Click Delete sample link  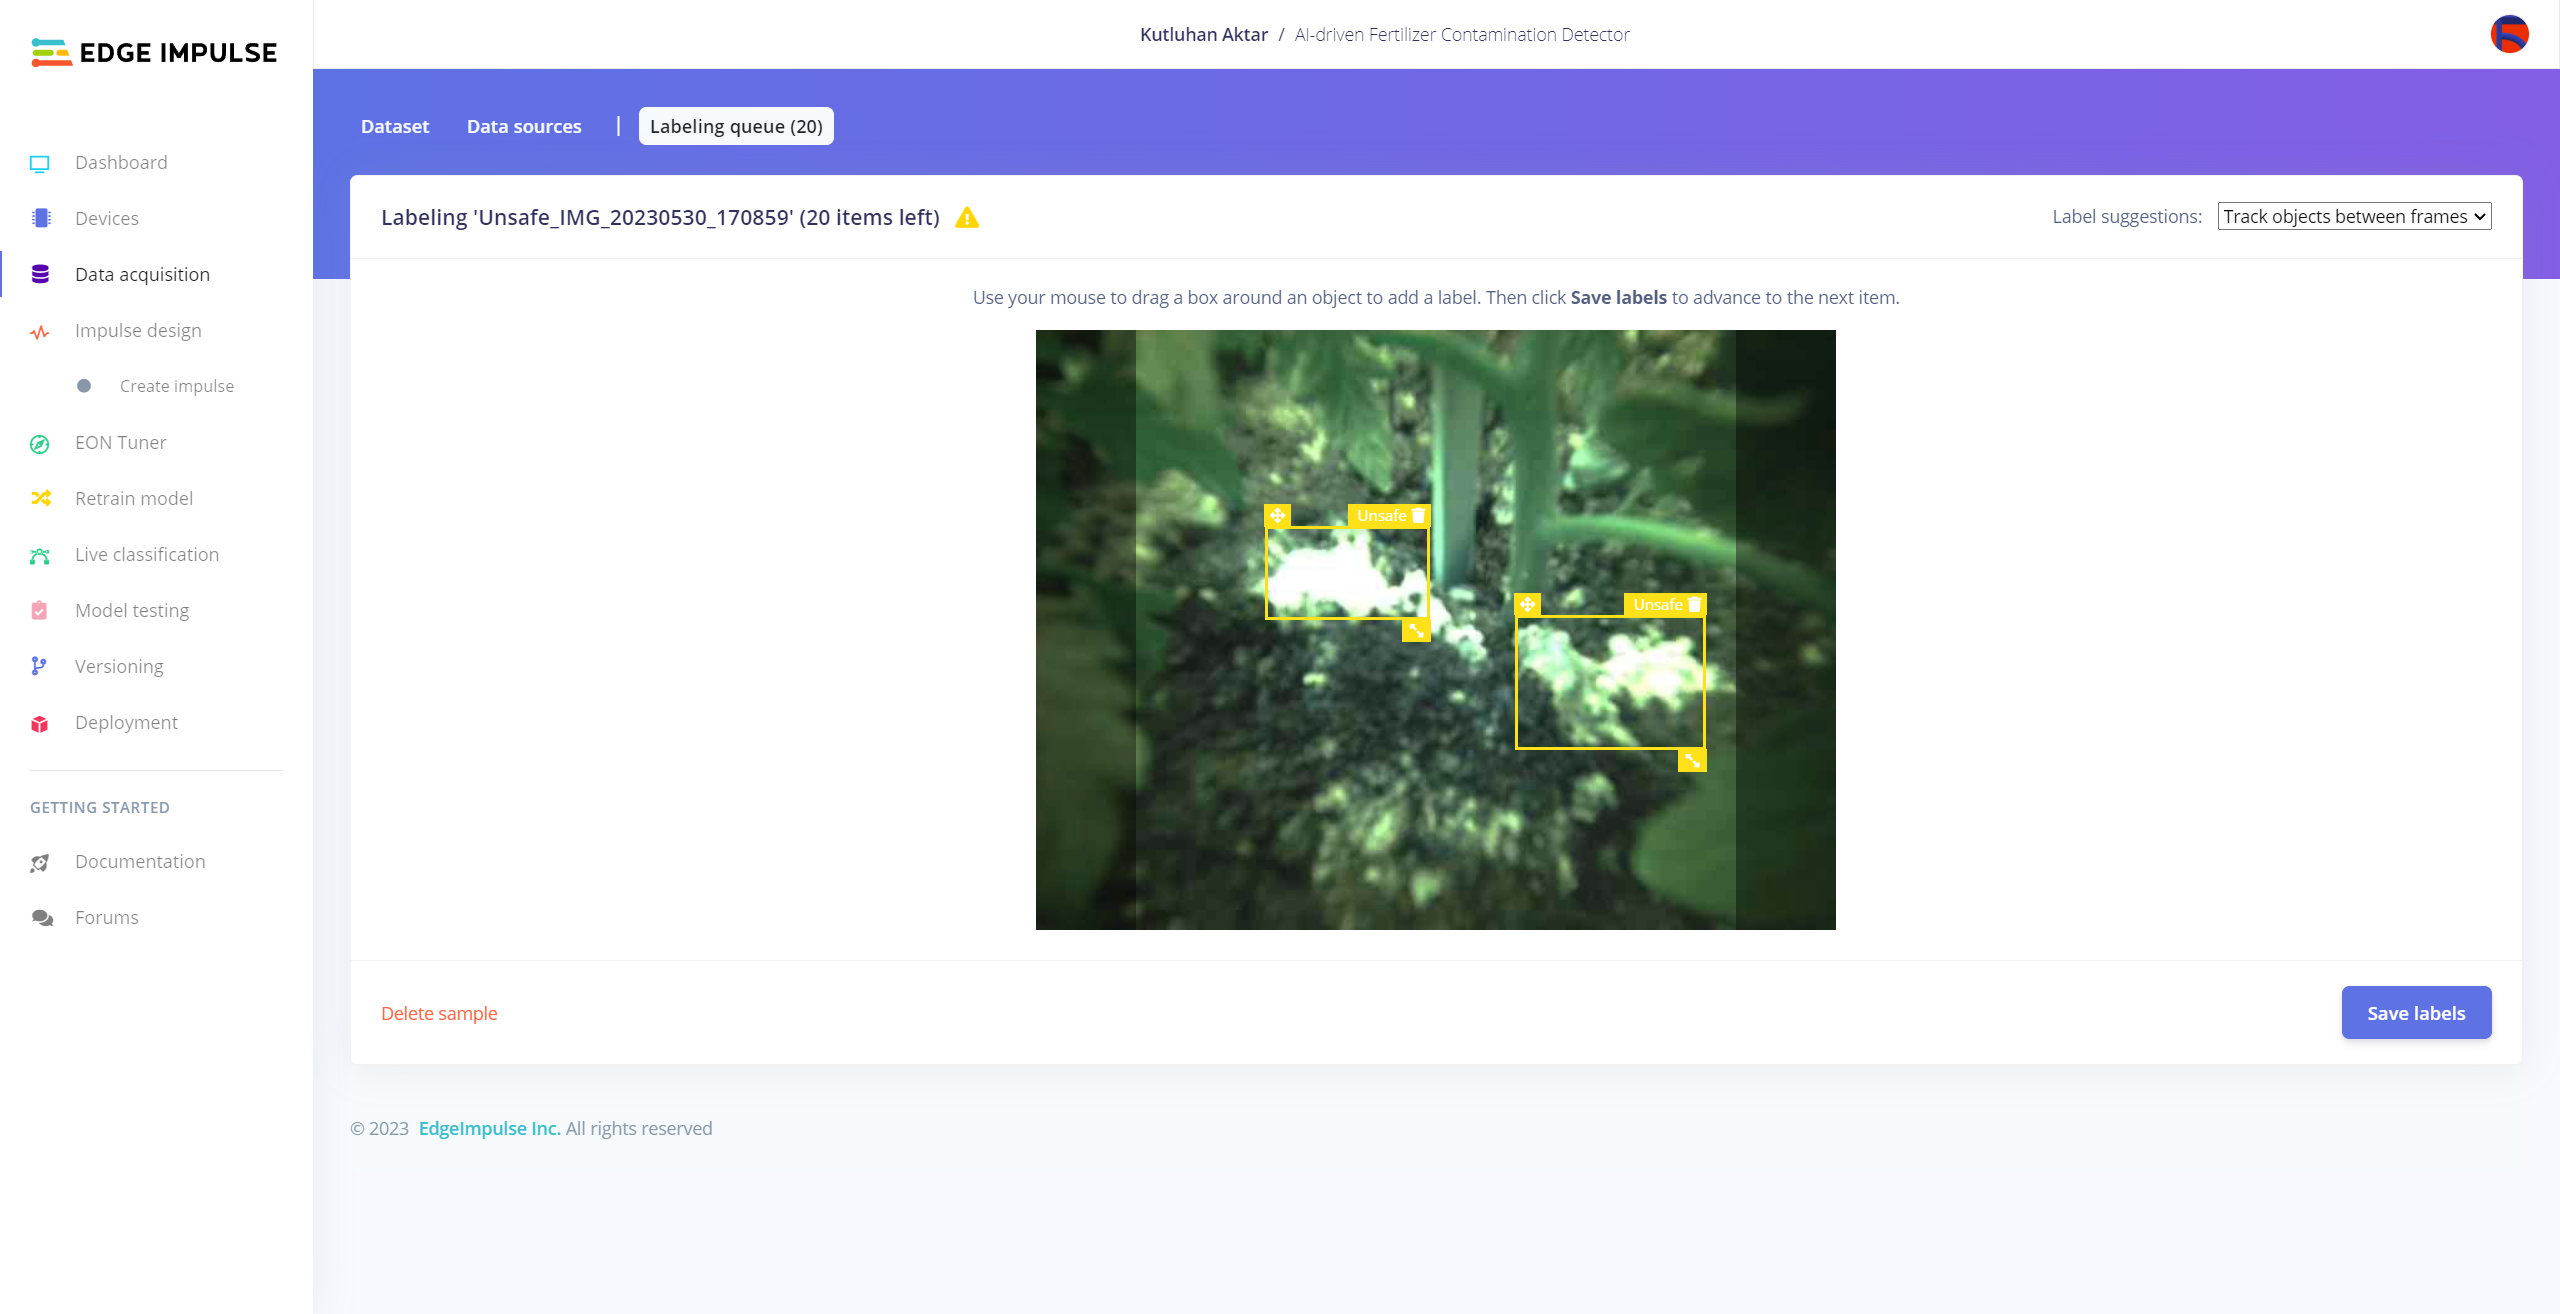pos(439,1013)
